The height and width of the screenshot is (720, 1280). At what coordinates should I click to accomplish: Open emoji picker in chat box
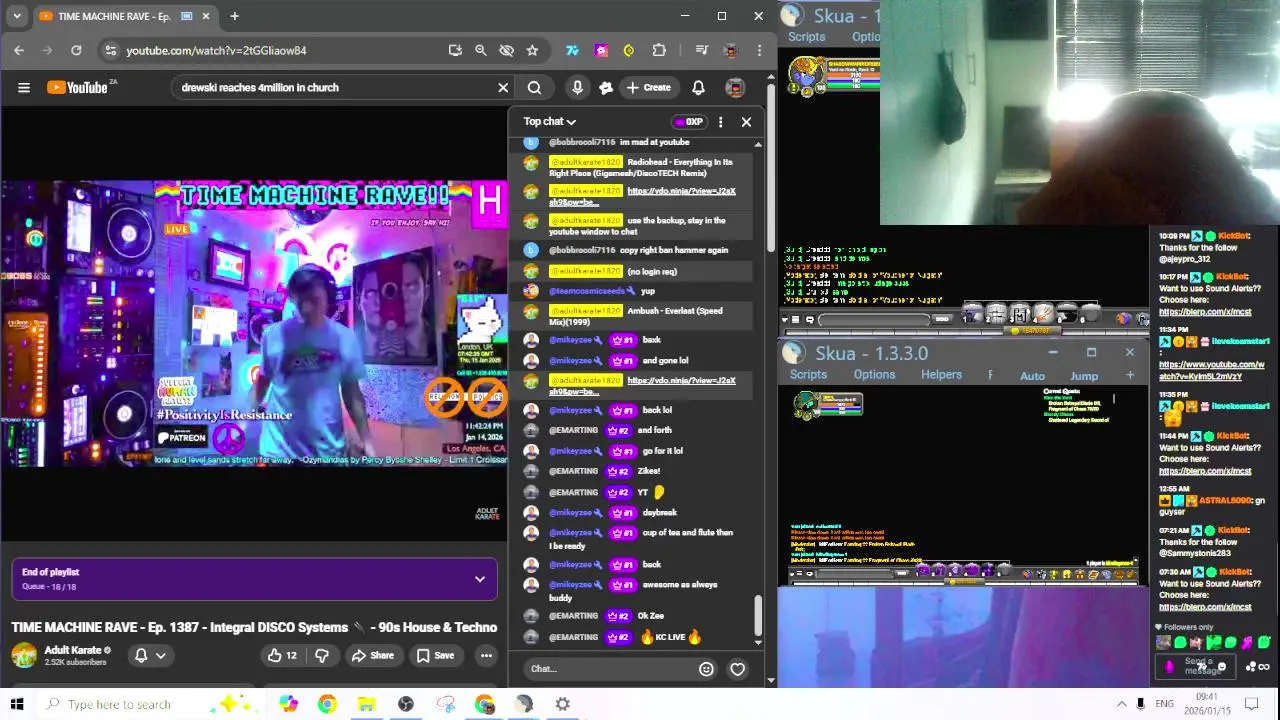coord(706,669)
